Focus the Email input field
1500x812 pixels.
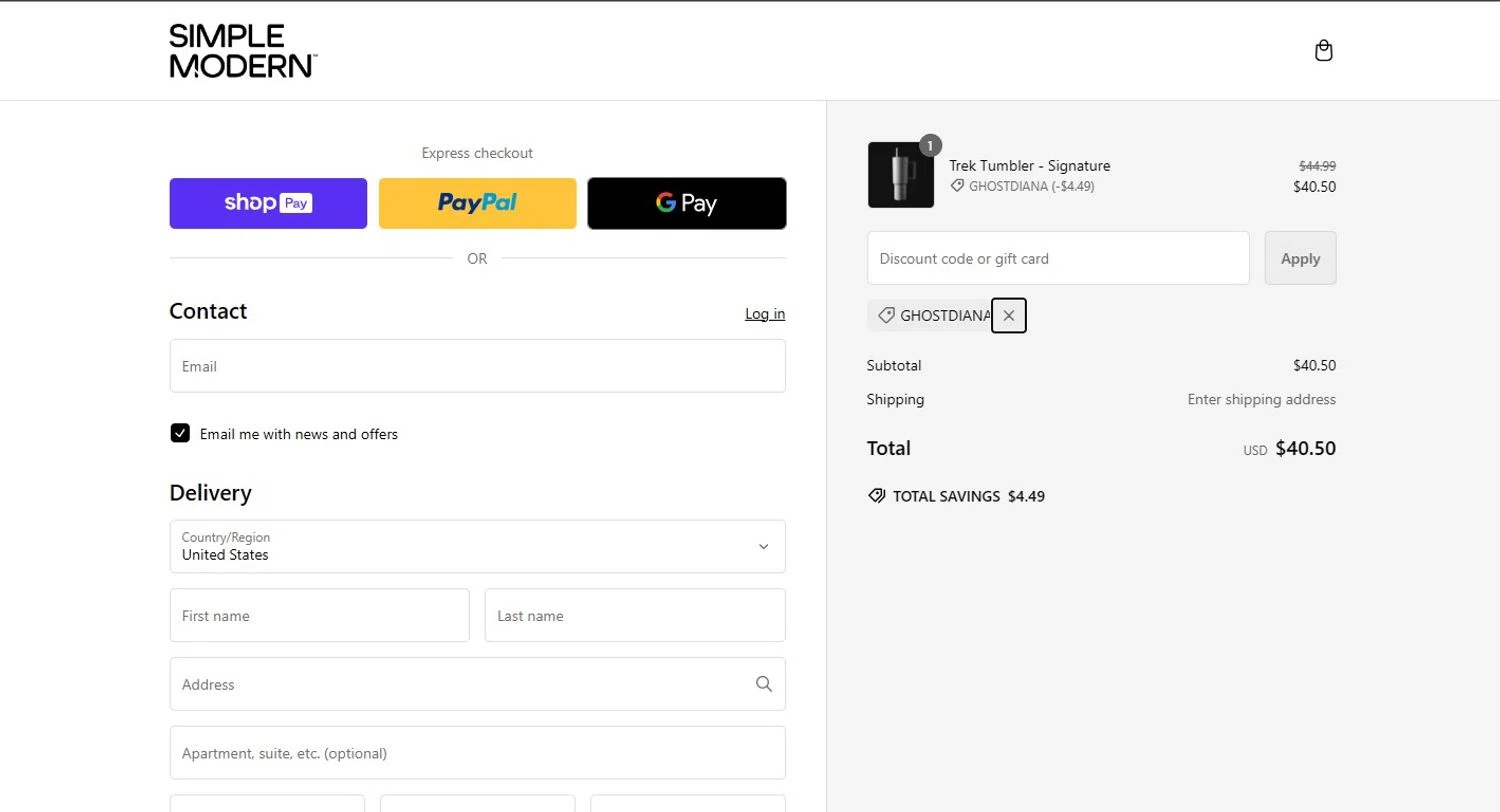coord(477,366)
